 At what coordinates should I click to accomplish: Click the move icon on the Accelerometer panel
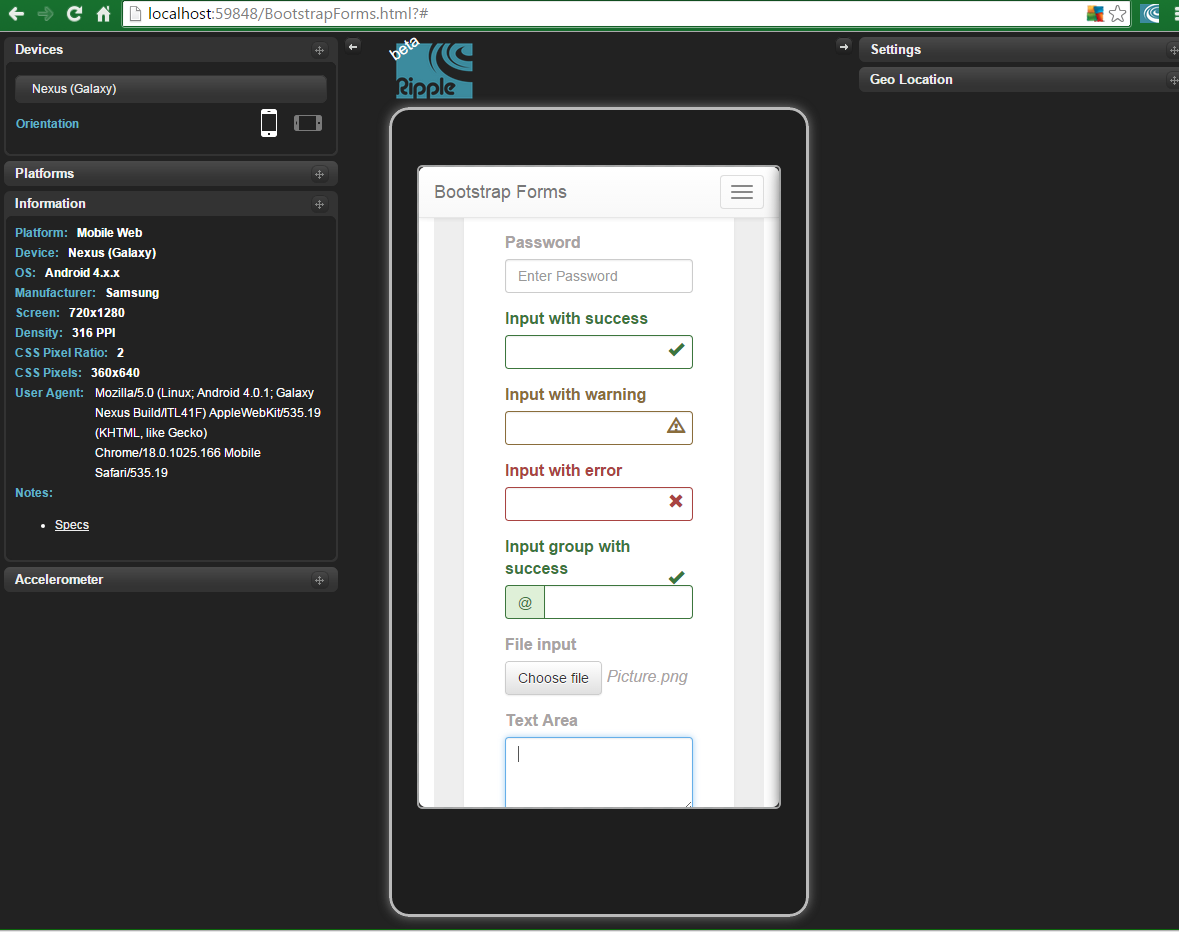(x=319, y=579)
